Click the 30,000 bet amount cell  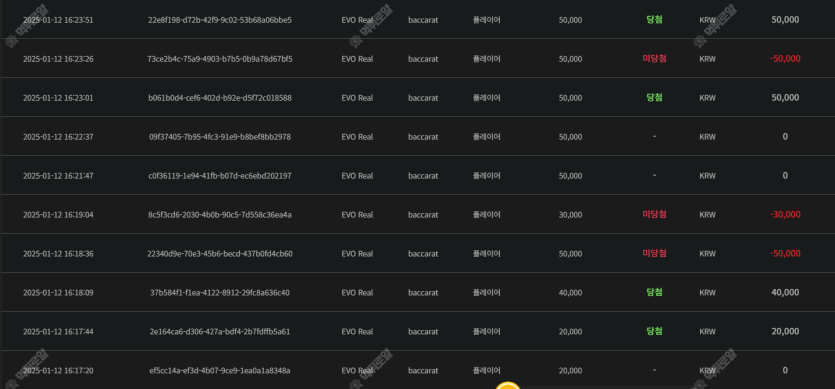pyautogui.click(x=570, y=215)
